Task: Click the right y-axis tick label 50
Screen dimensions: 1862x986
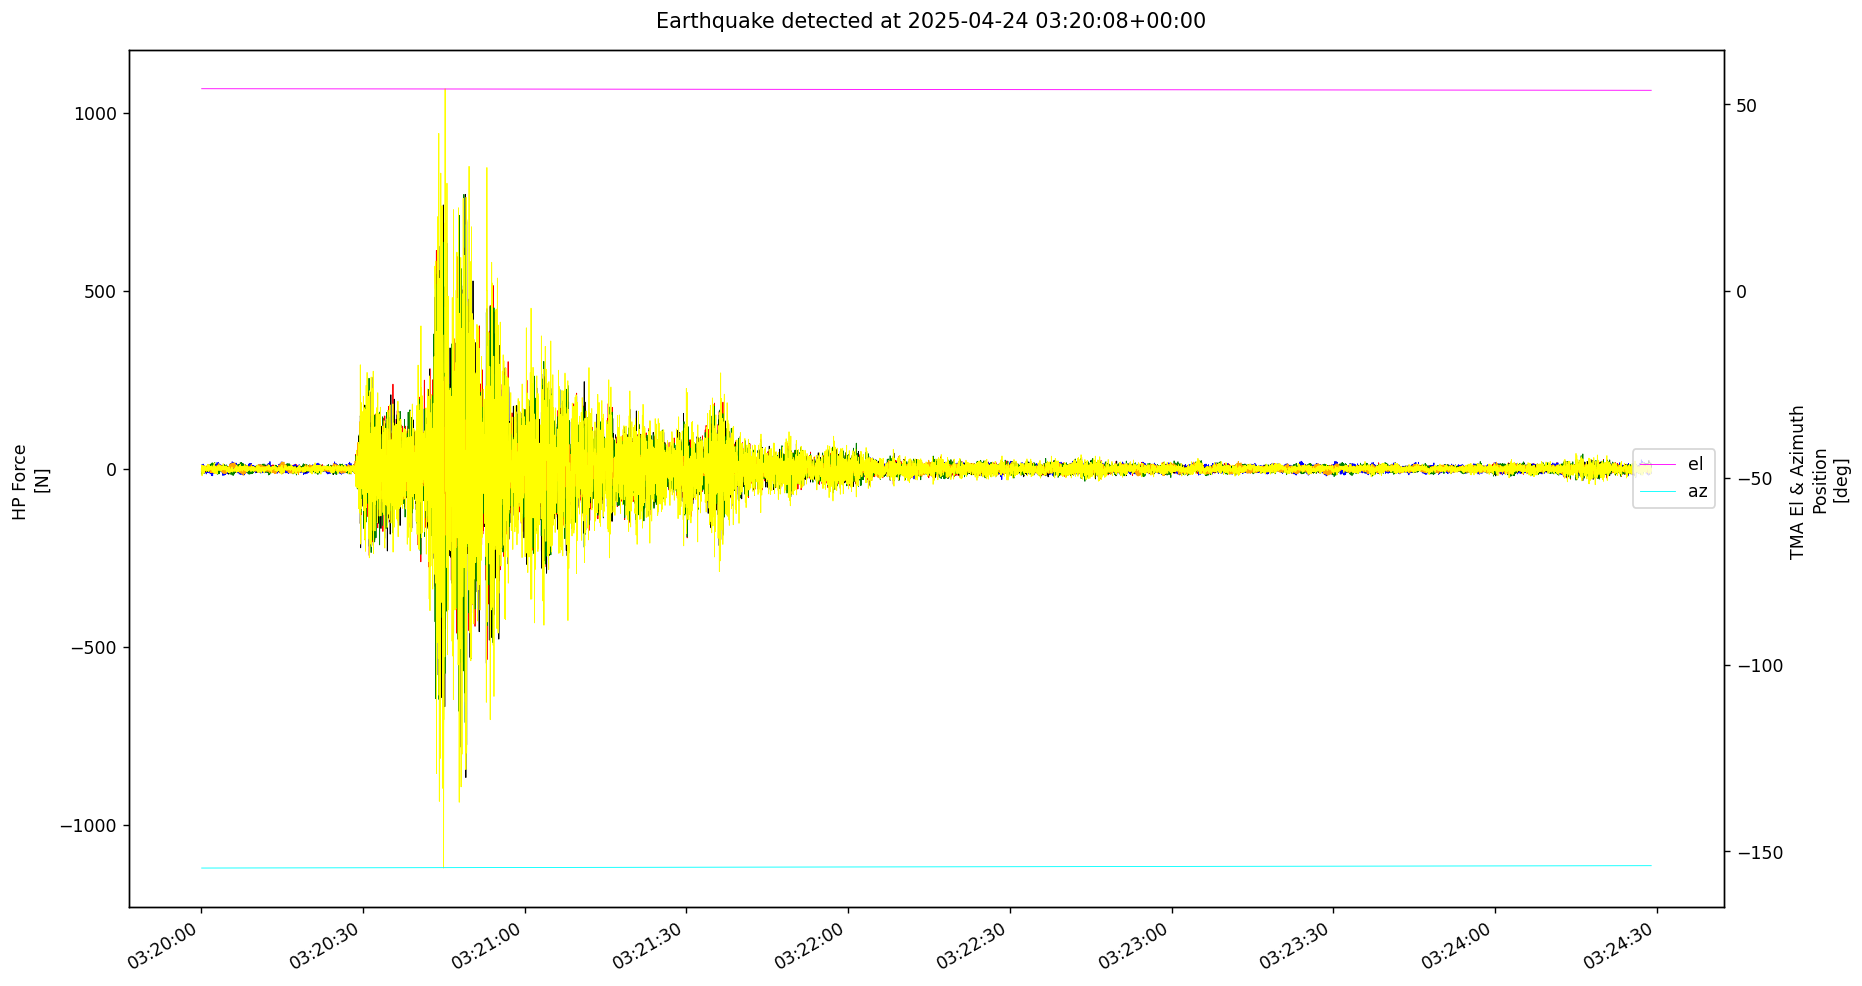Action: [x=1746, y=105]
